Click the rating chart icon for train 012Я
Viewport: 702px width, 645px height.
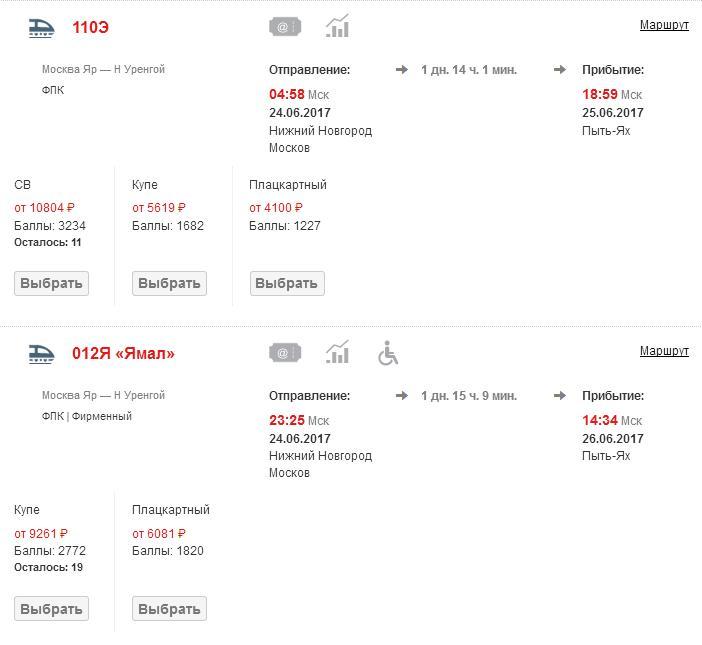coord(338,352)
